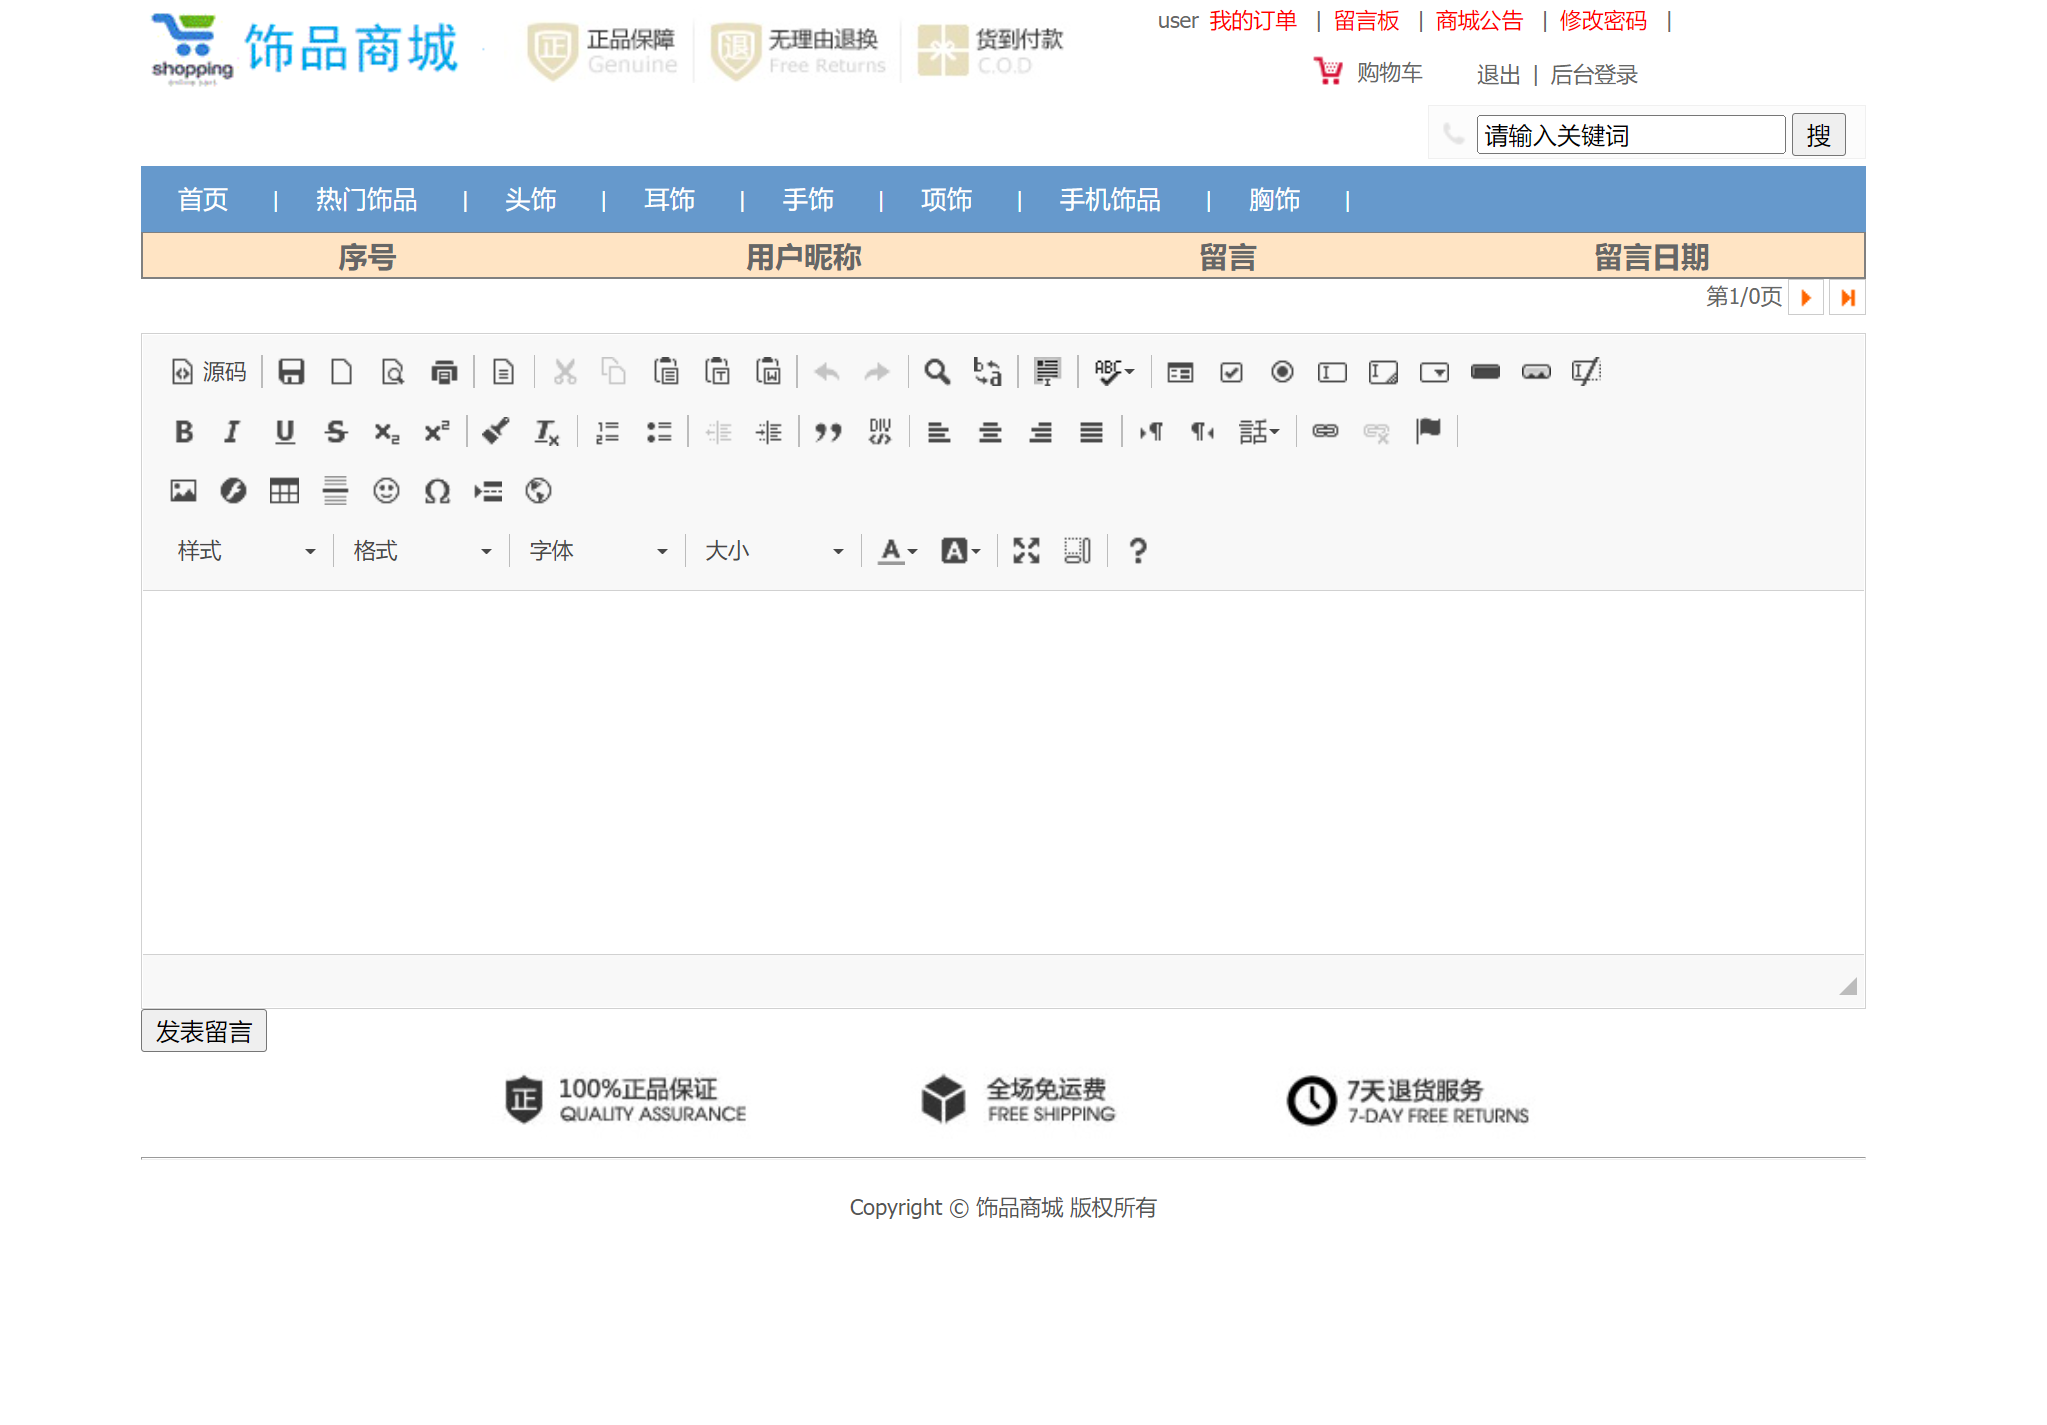Maximize the rich text editor
Screen dimensions: 2047x1425
1025,550
